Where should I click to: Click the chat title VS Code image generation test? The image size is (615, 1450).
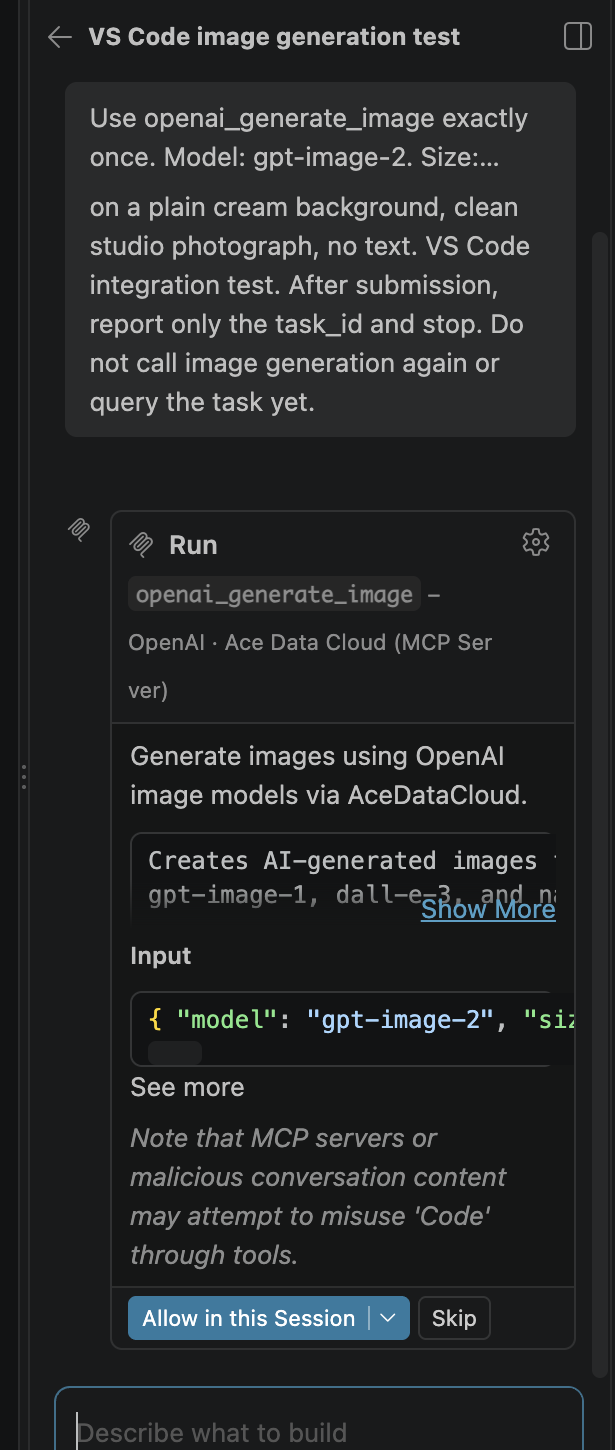tap(274, 37)
